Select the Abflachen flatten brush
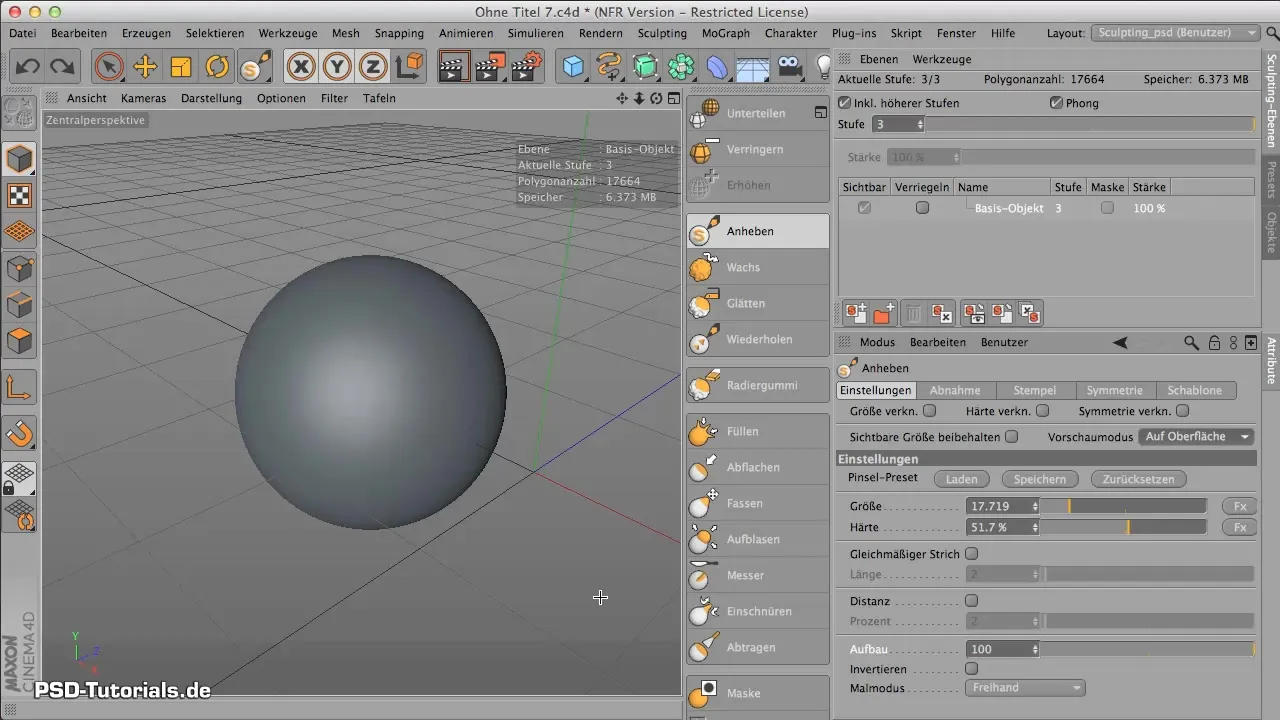This screenshot has width=1280, height=720. [757, 467]
